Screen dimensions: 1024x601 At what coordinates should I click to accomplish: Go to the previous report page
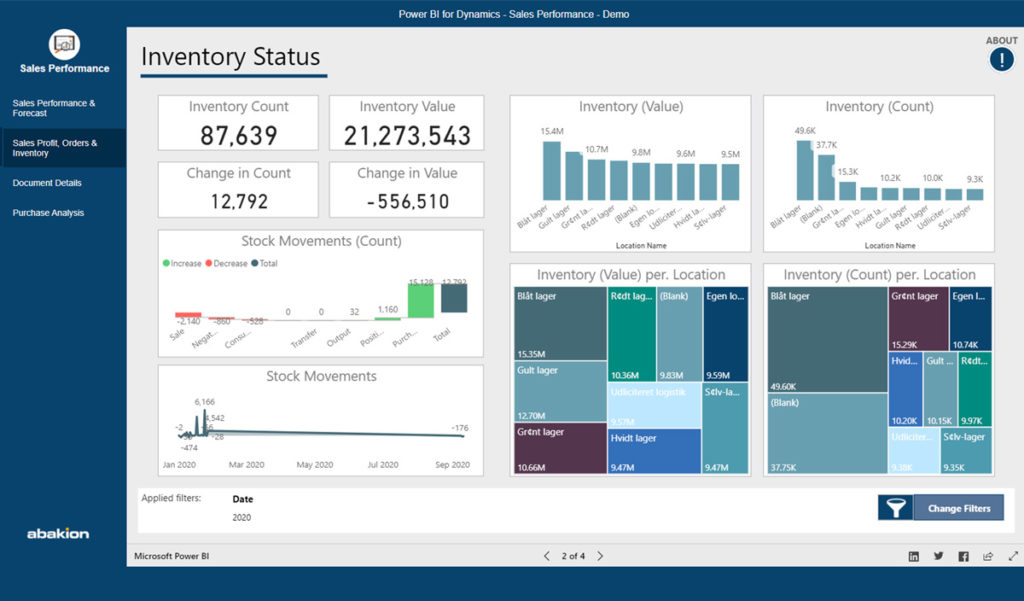(546, 555)
